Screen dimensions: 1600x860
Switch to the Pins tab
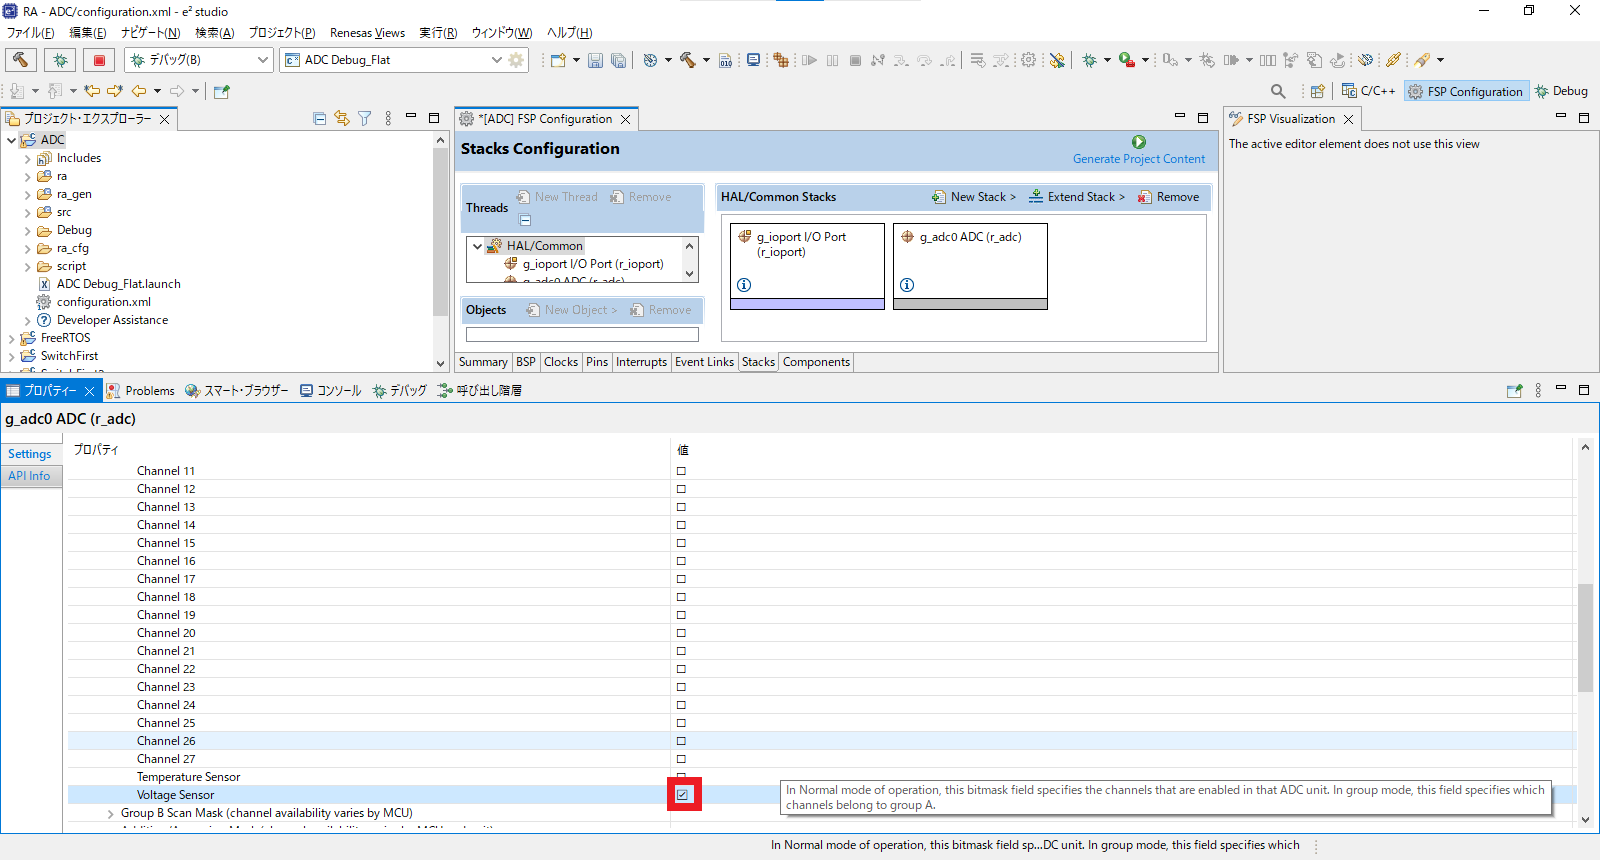(x=597, y=362)
